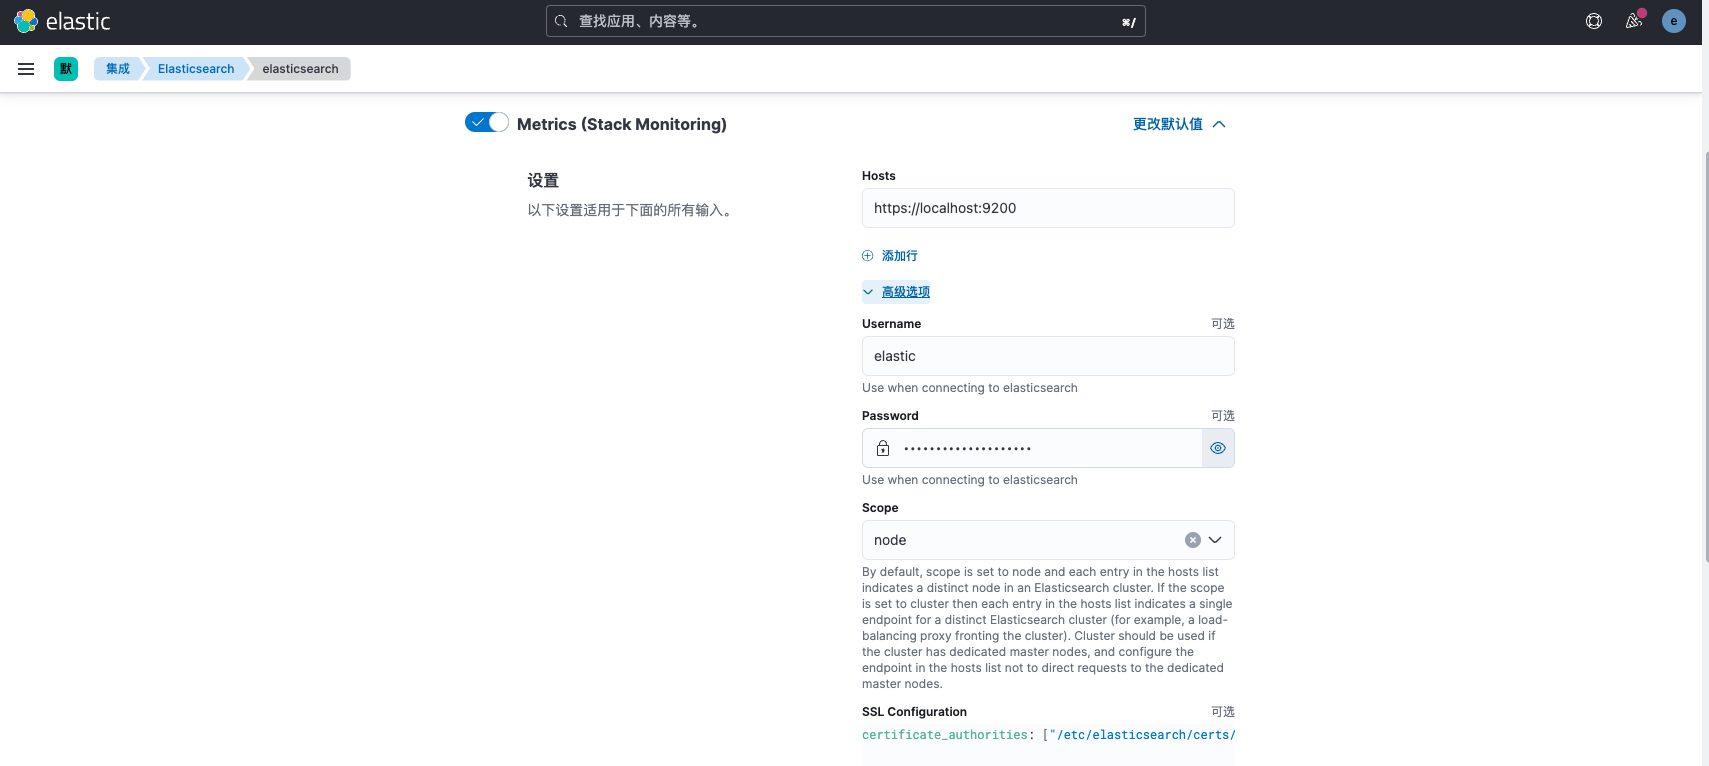Collapse 高级选项 advanced options
This screenshot has width=1709, height=766.
click(x=897, y=292)
